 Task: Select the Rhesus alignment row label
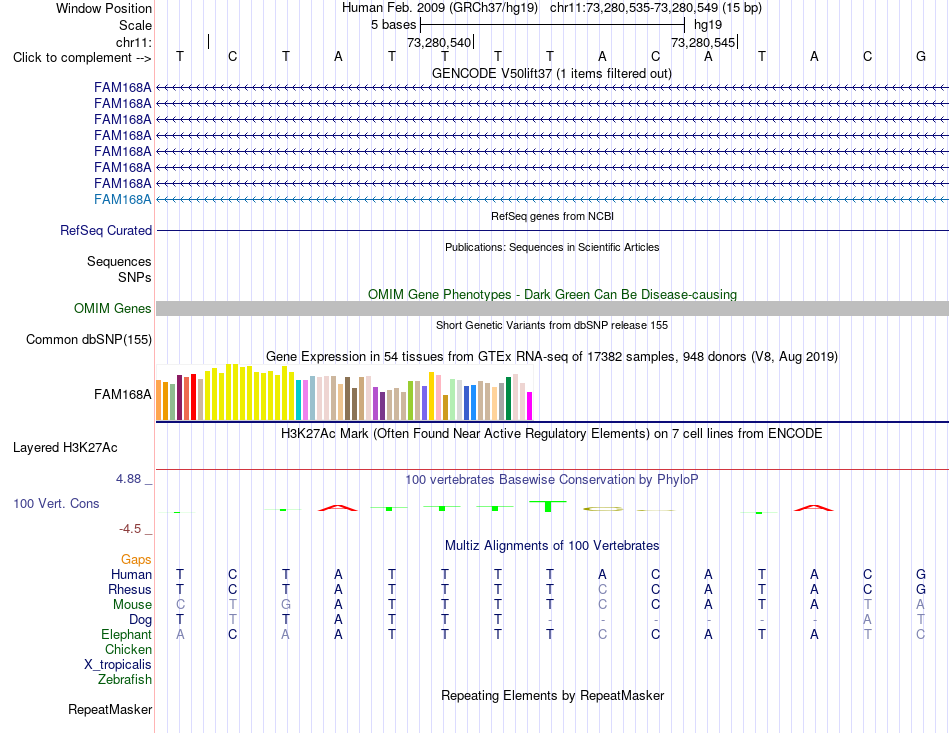pos(130,589)
